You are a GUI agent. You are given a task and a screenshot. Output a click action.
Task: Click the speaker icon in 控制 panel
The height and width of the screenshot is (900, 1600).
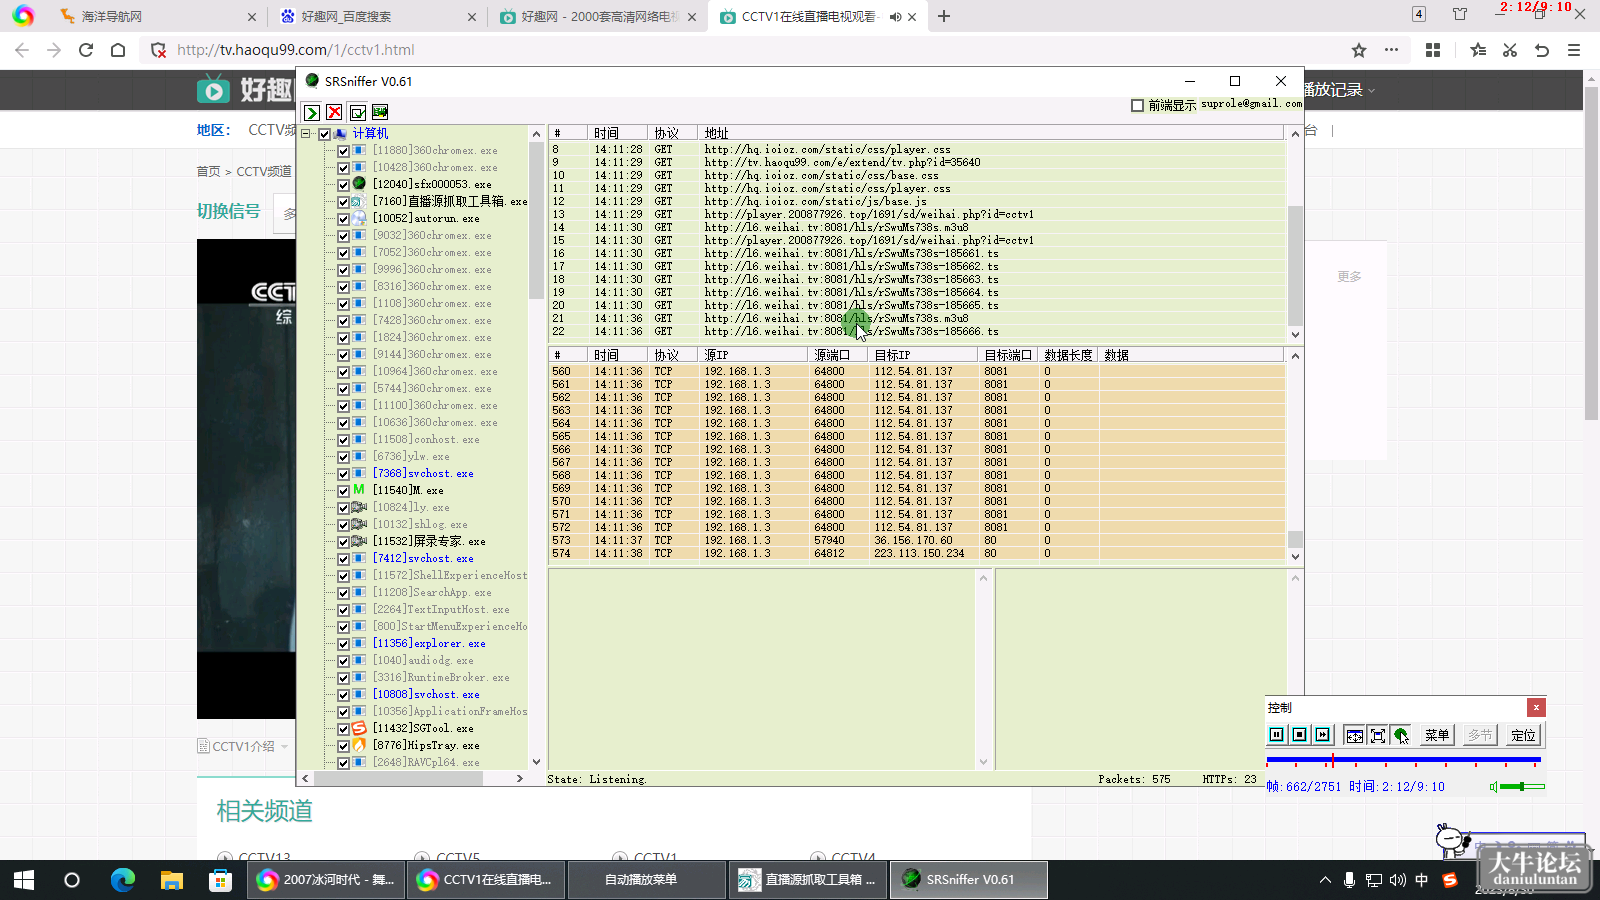1493,787
